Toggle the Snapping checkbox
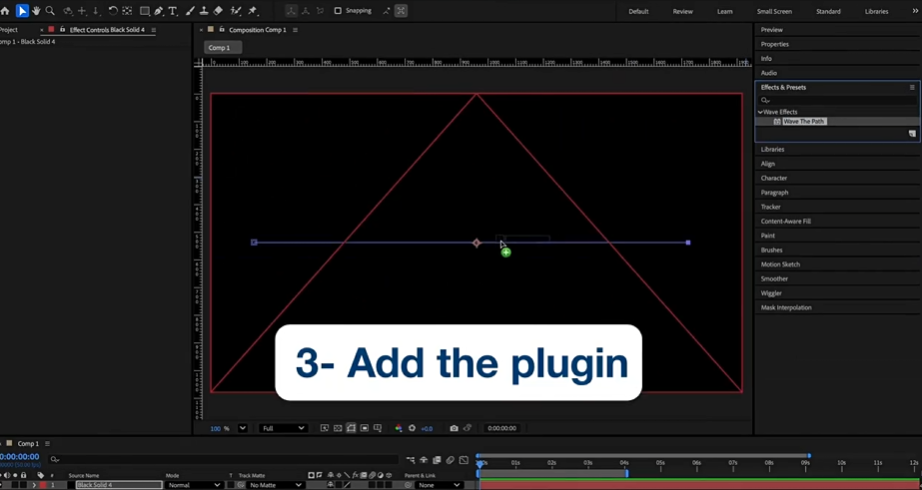The height and width of the screenshot is (490, 922). click(x=337, y=11)
